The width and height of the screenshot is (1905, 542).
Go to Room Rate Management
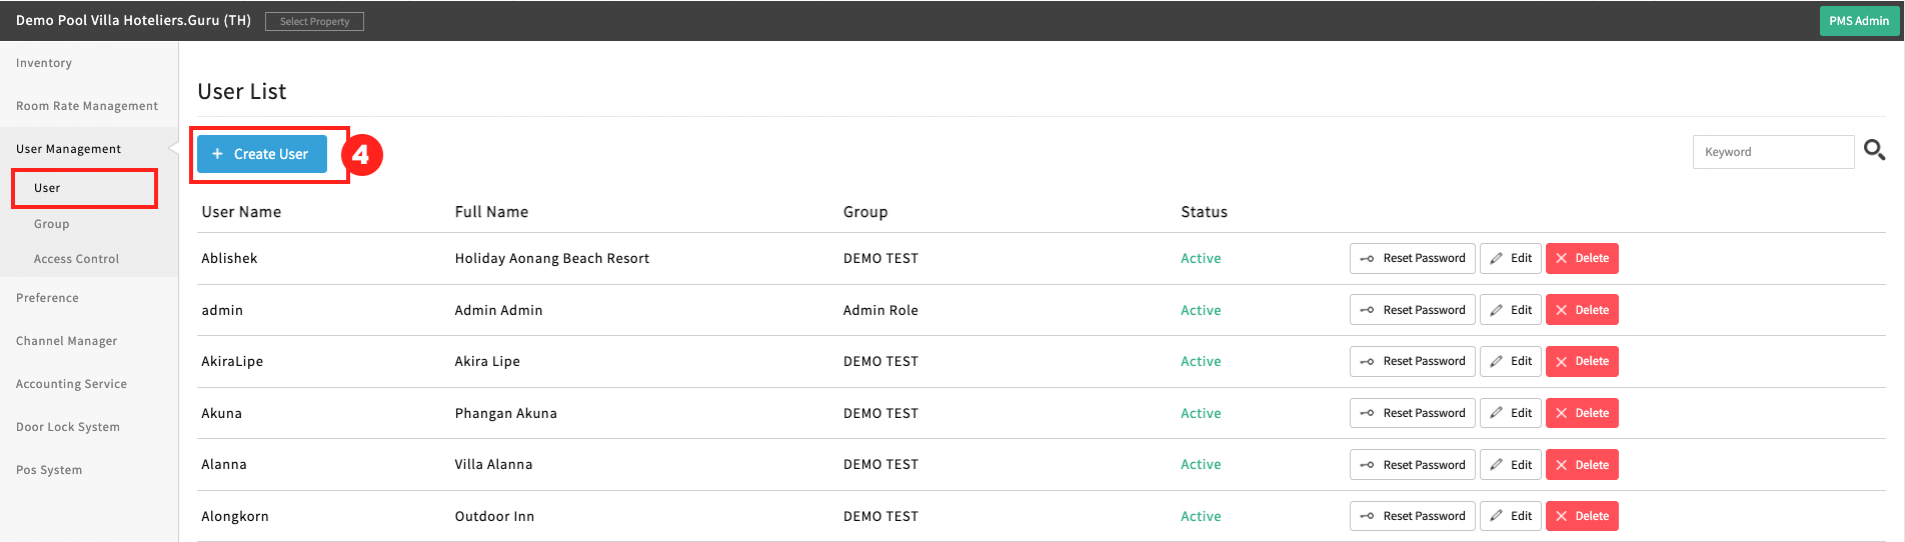click(x=87, y=106)
